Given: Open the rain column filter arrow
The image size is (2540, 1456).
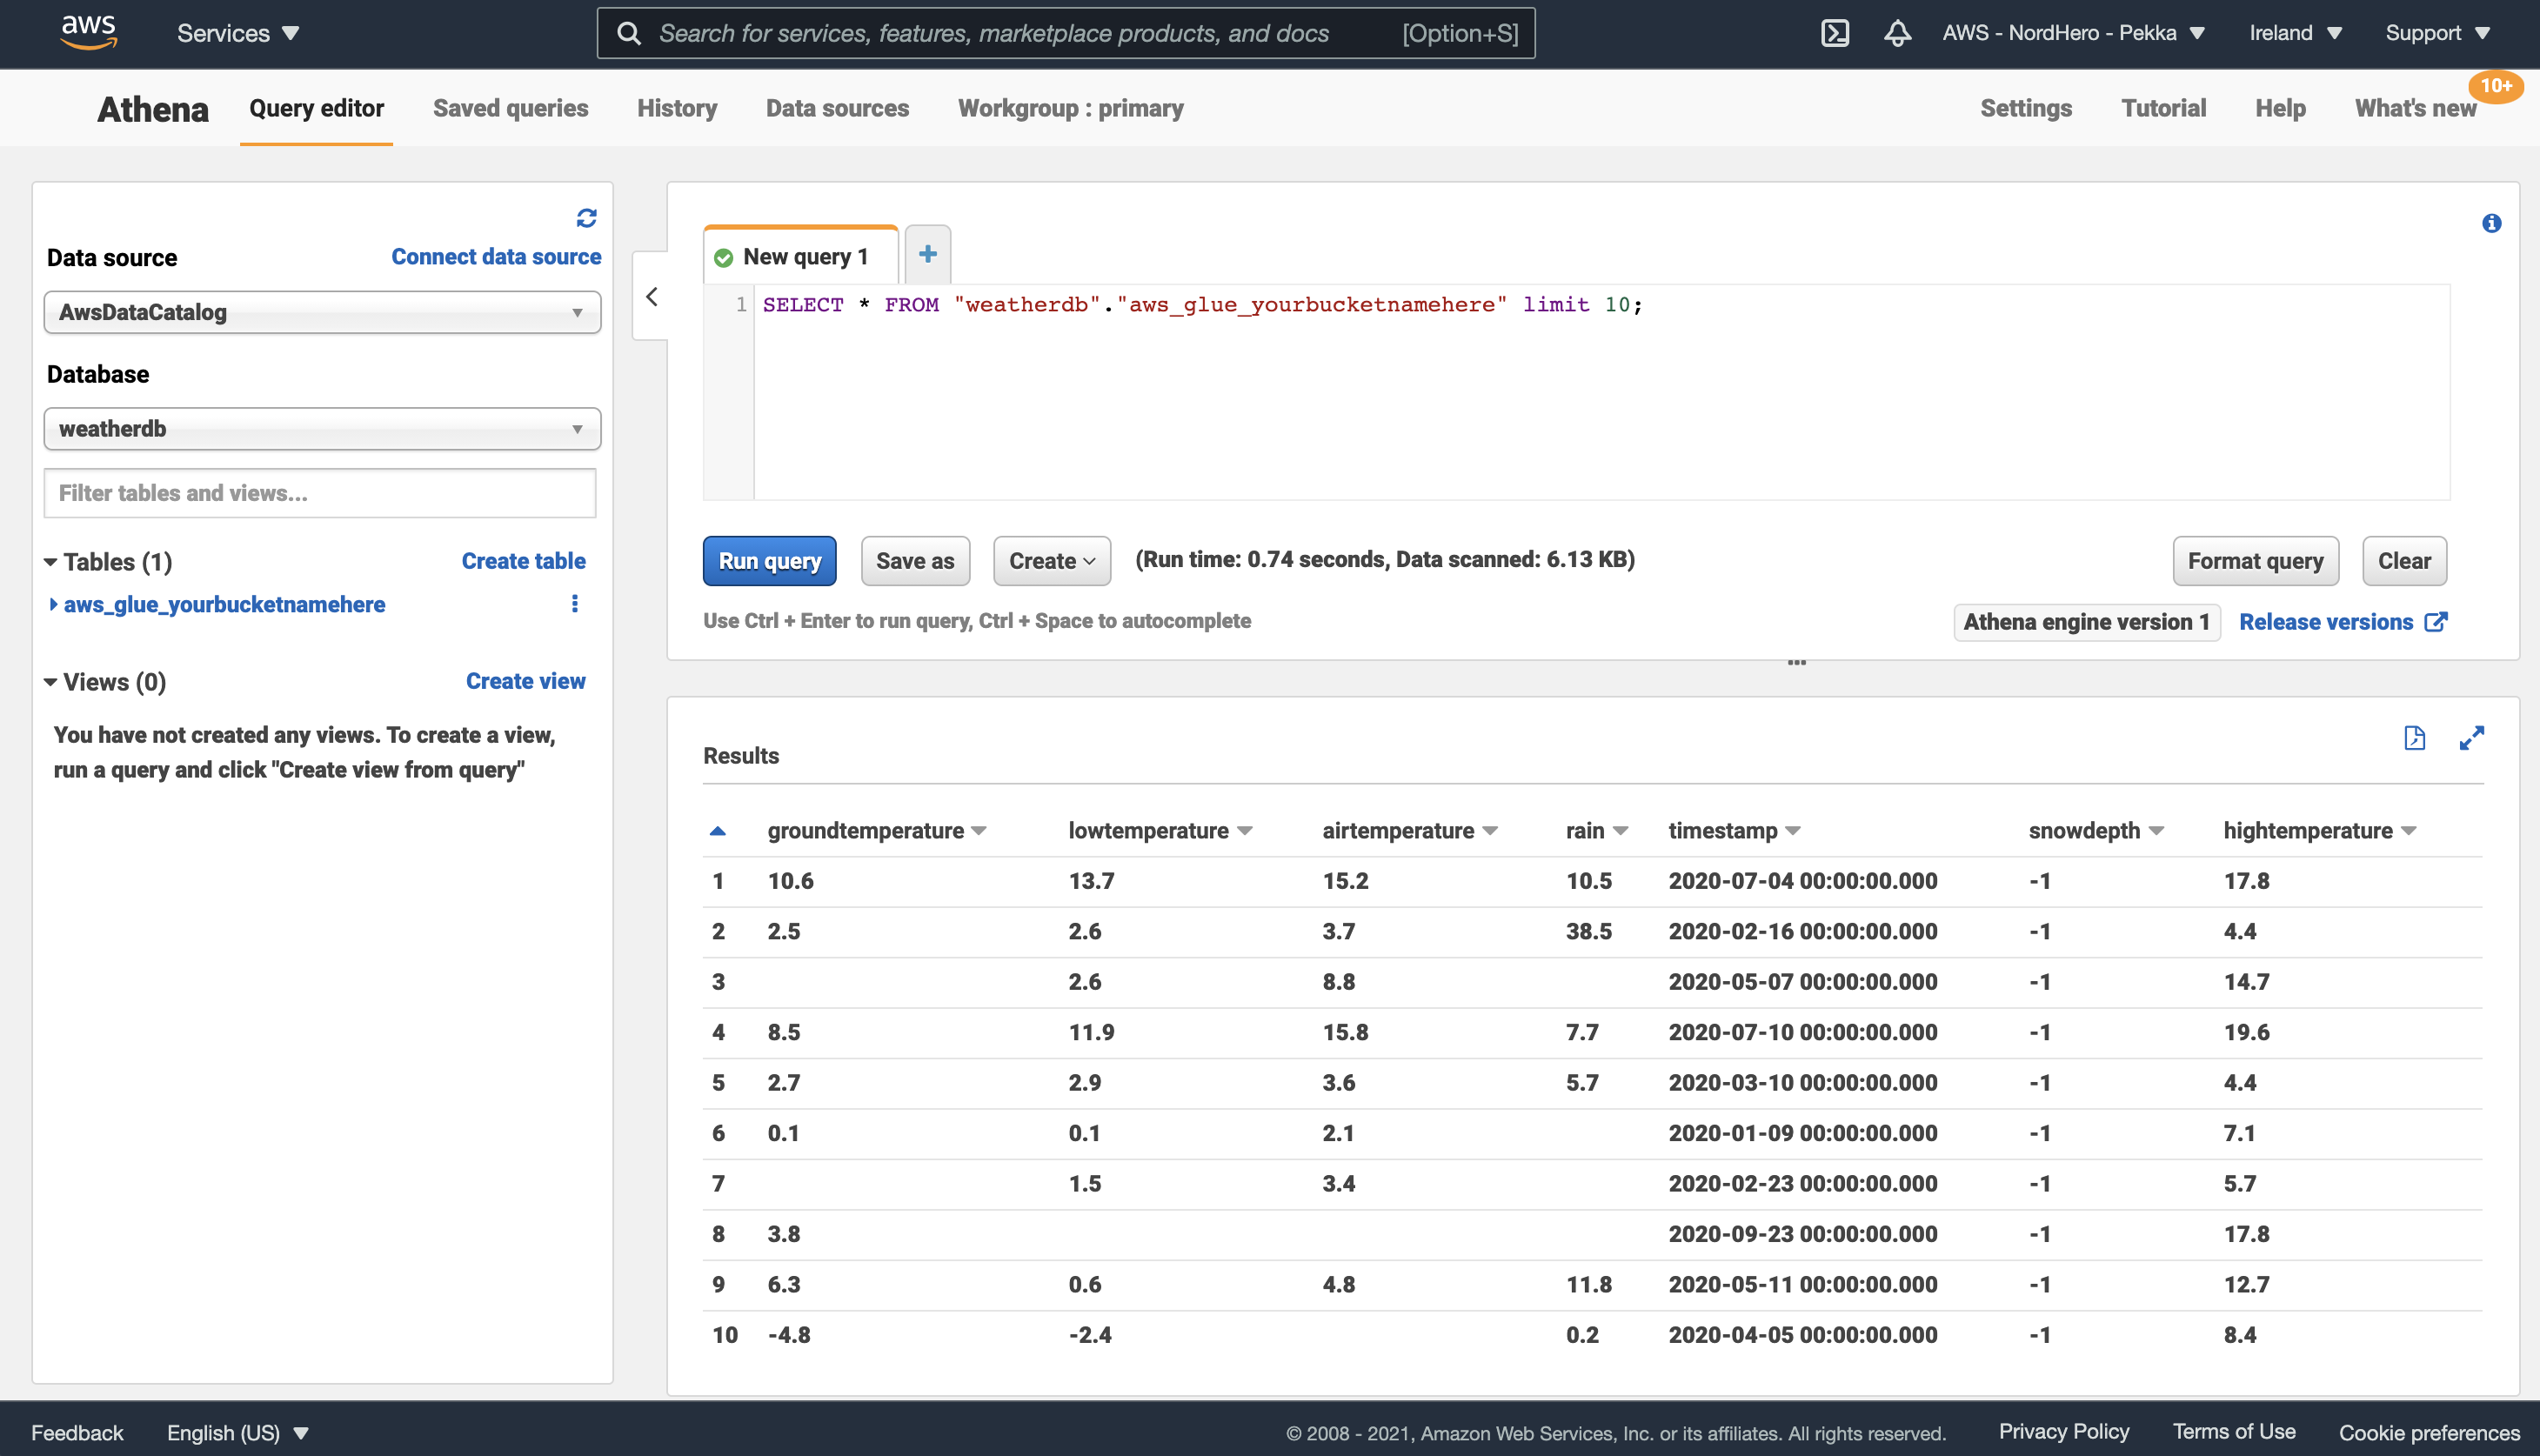Looking at the screenshot, I should pyautogui.click(x=1621, y=831).
